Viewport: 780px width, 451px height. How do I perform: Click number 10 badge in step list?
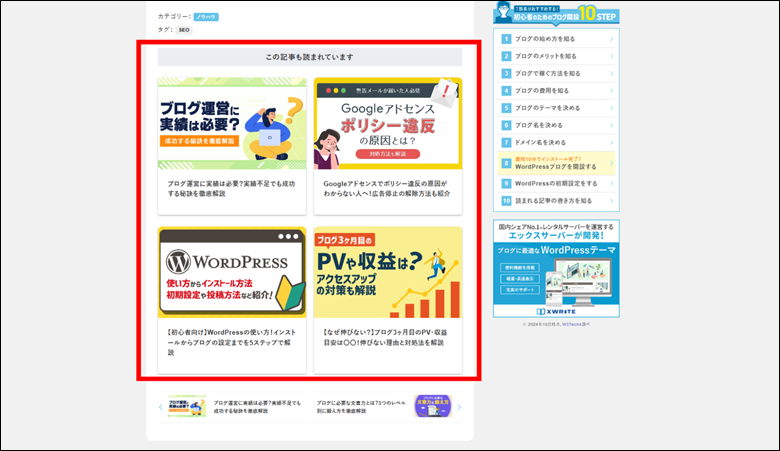click(506, 201)
